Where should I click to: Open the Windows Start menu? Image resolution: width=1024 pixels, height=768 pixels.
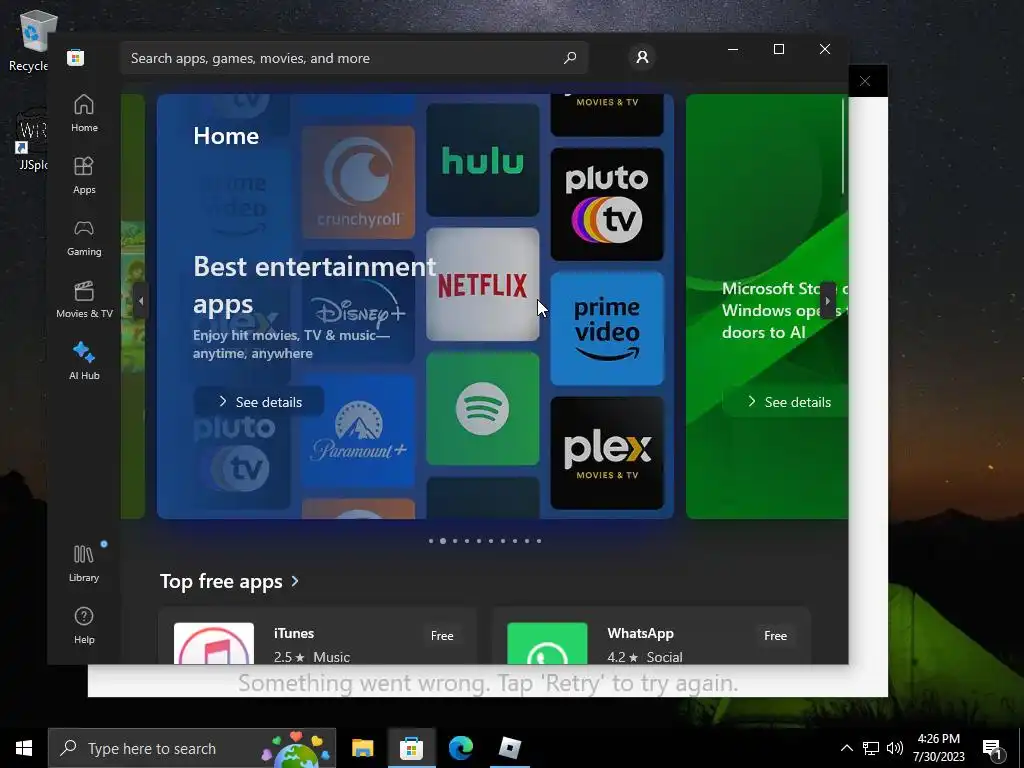(x=24, y=748)
